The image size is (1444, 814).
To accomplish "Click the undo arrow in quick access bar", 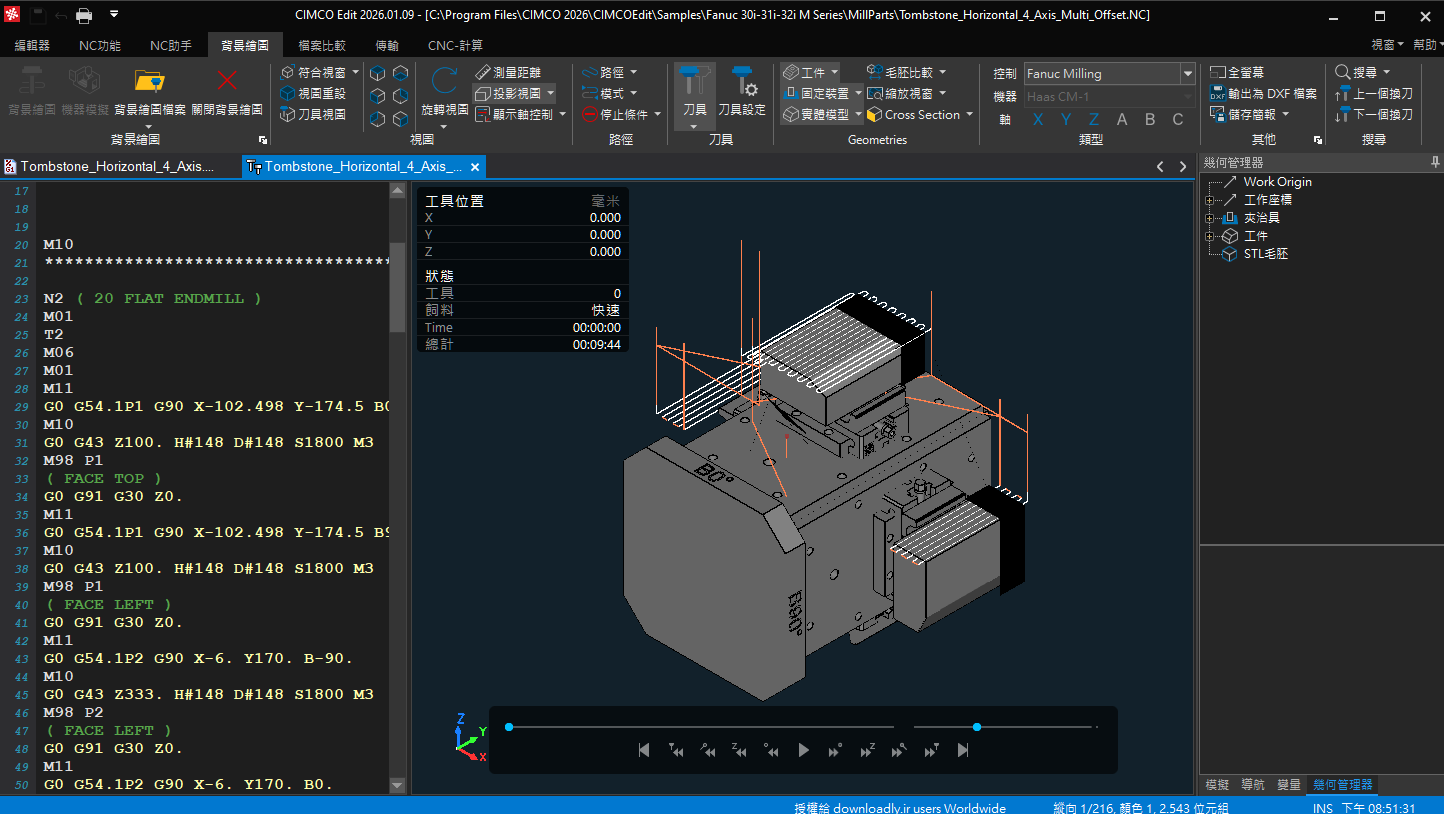I will click(x=61, y=15).
